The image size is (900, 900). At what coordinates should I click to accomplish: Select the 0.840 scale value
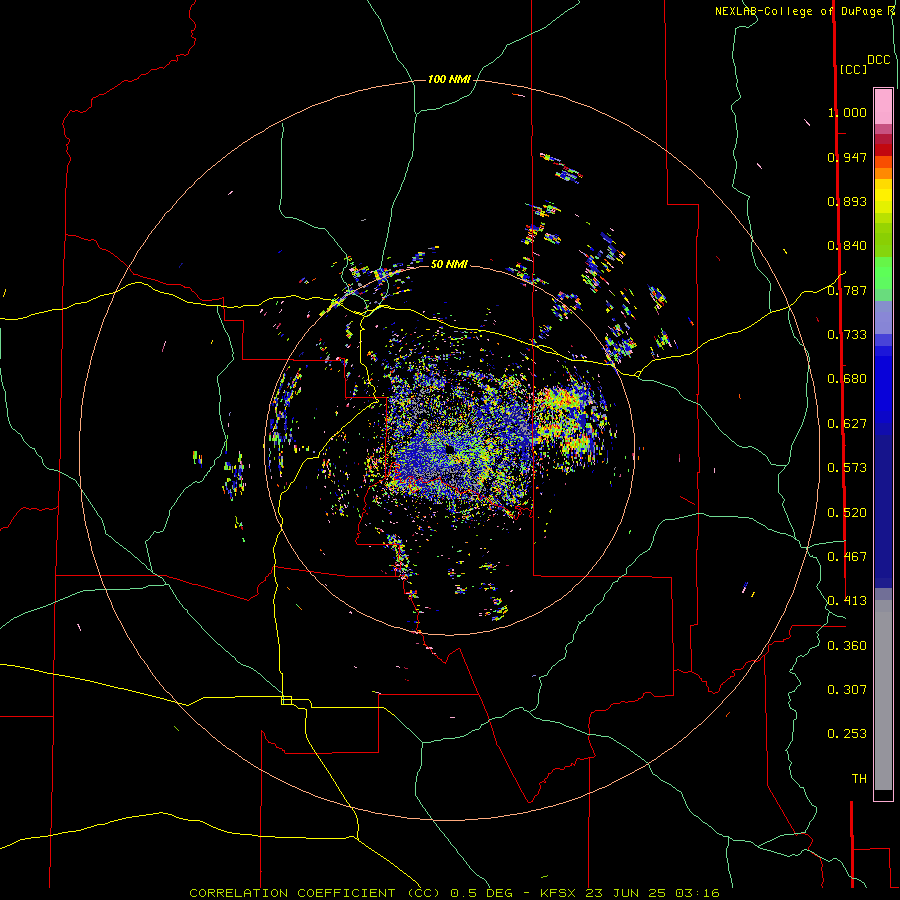pyautogui.click(x=847, y=246)
